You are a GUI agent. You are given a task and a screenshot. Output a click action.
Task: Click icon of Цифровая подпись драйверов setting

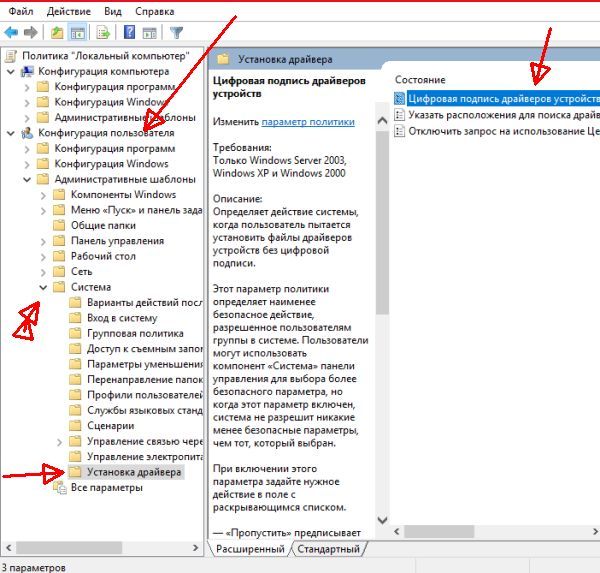click(399, 98)
